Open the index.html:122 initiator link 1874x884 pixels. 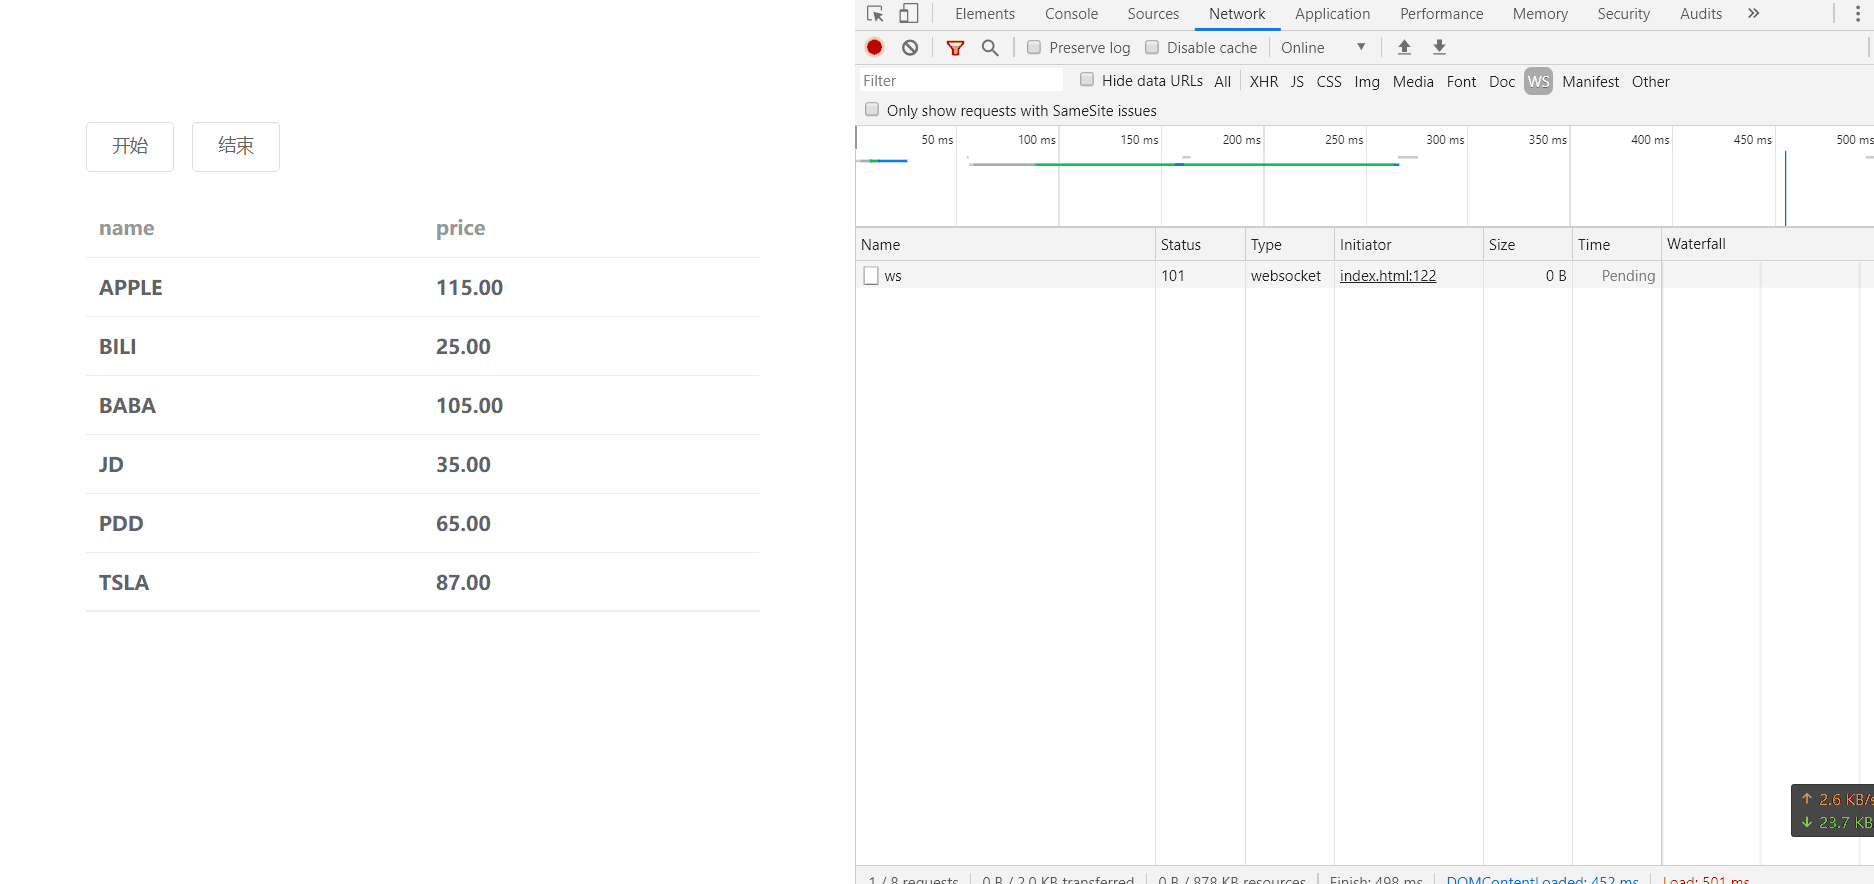pos(1388,276)
